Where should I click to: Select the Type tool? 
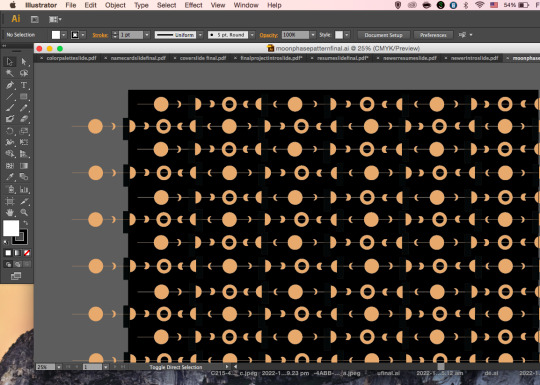coord(24,85)
